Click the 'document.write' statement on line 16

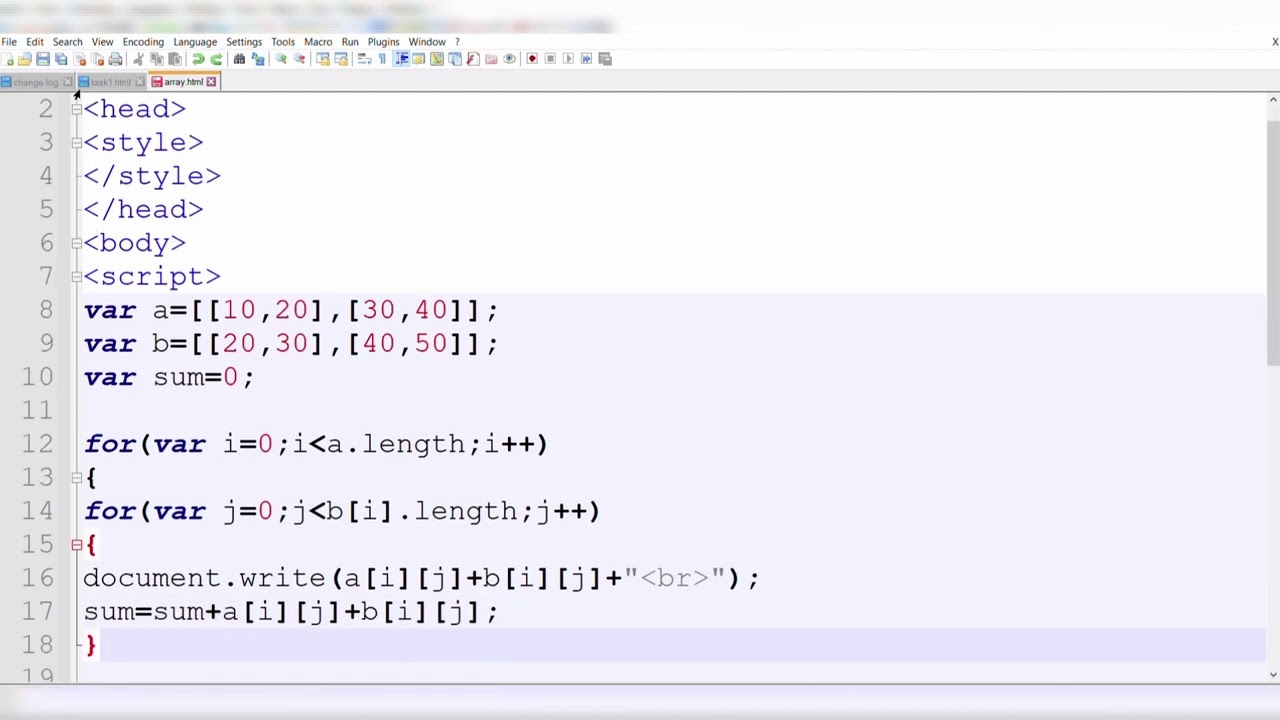click(421, 578)
